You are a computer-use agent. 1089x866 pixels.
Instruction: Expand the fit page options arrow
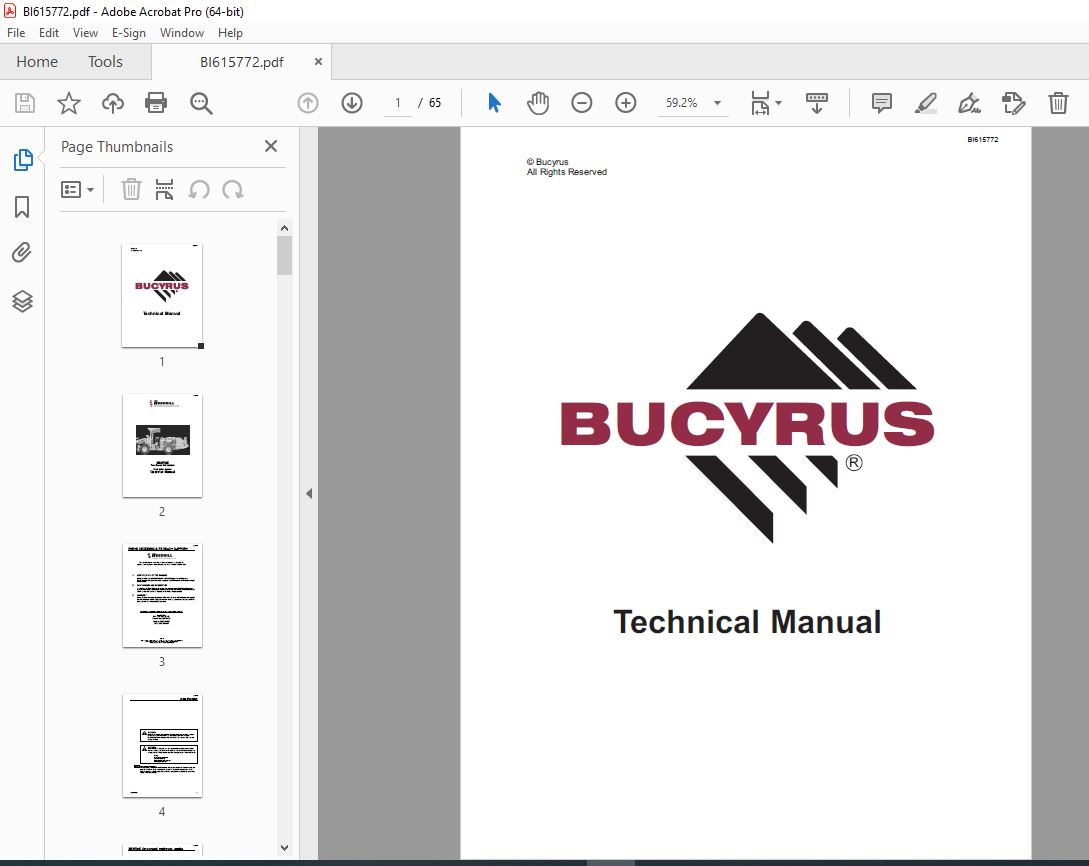[x=779, y=103]
